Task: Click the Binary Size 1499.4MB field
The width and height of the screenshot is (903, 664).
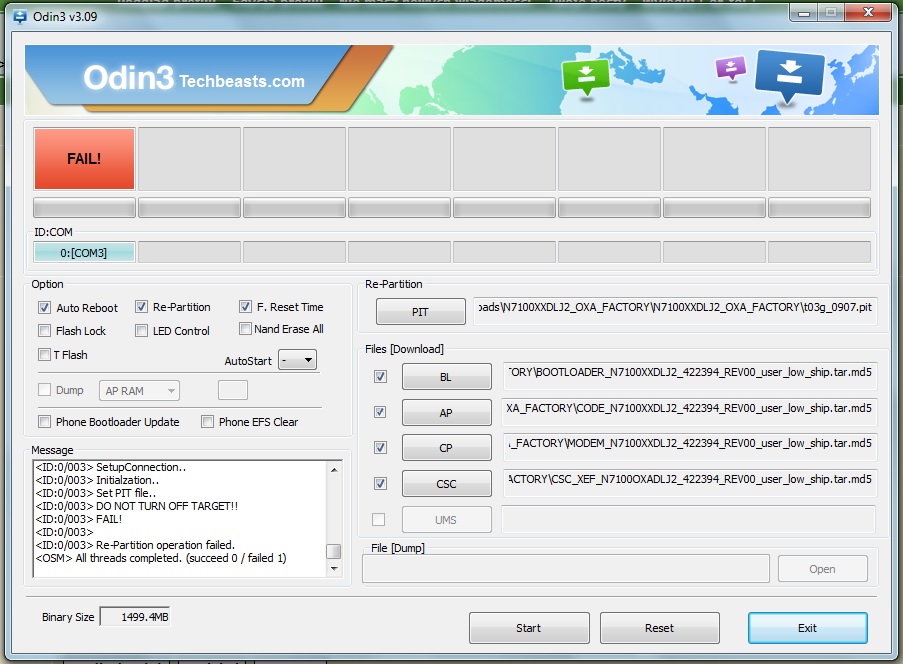Action: point(136,617)
